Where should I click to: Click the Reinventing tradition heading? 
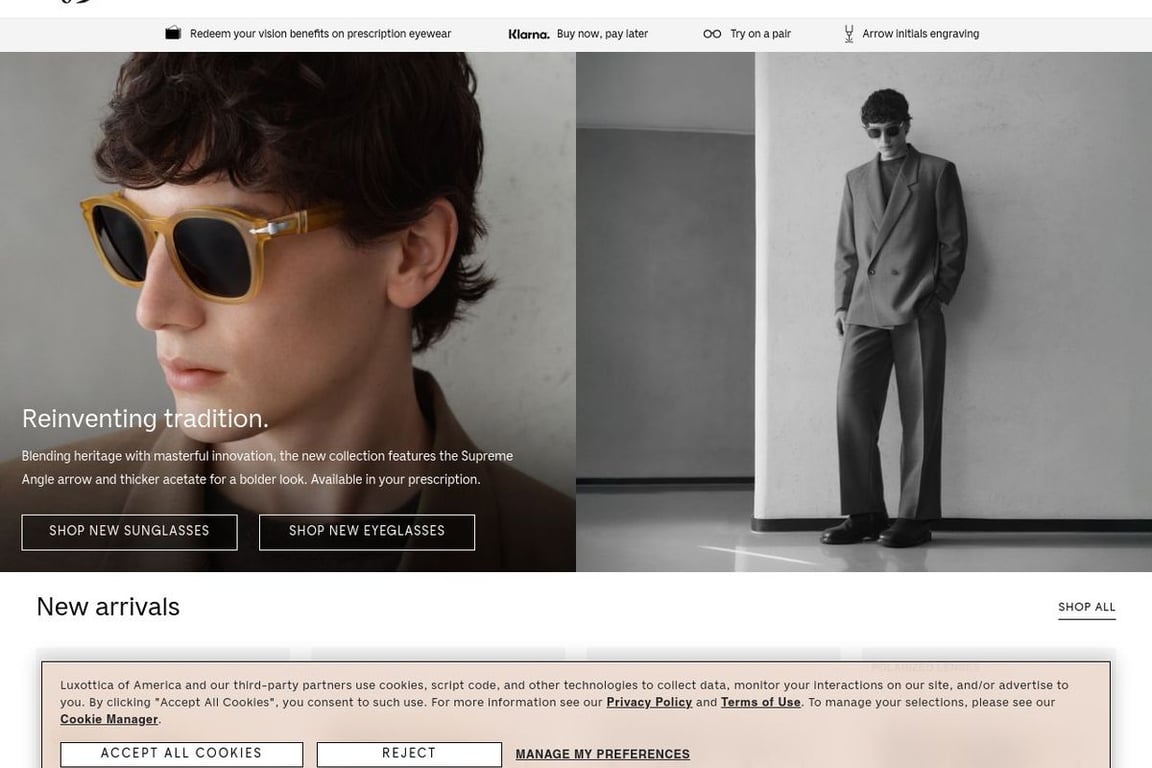tap(145, 418)
